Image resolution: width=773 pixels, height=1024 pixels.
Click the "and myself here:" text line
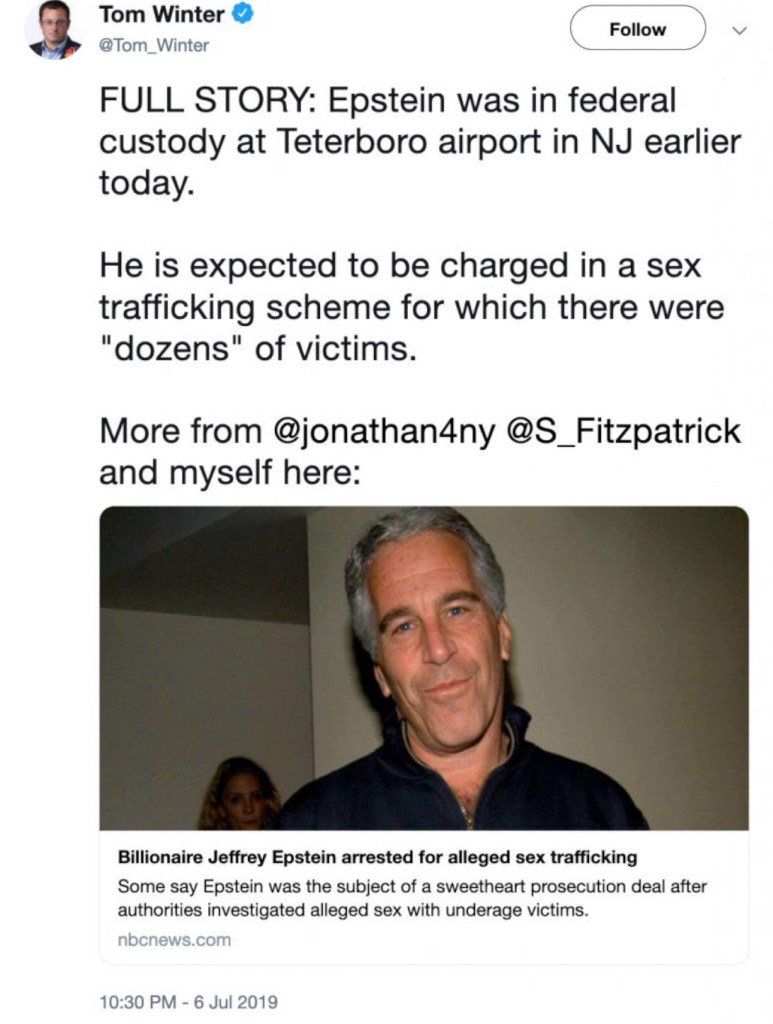coord(229,471)
